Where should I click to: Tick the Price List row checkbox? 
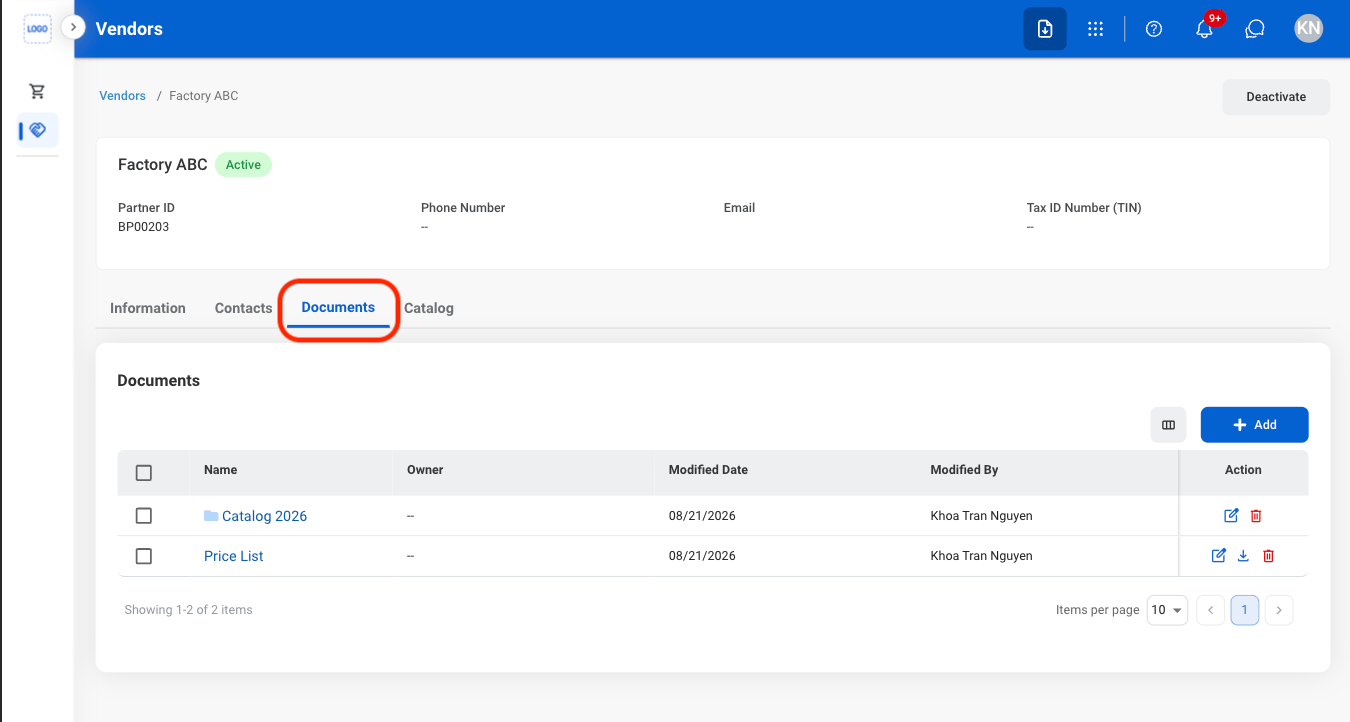point(144,556)
